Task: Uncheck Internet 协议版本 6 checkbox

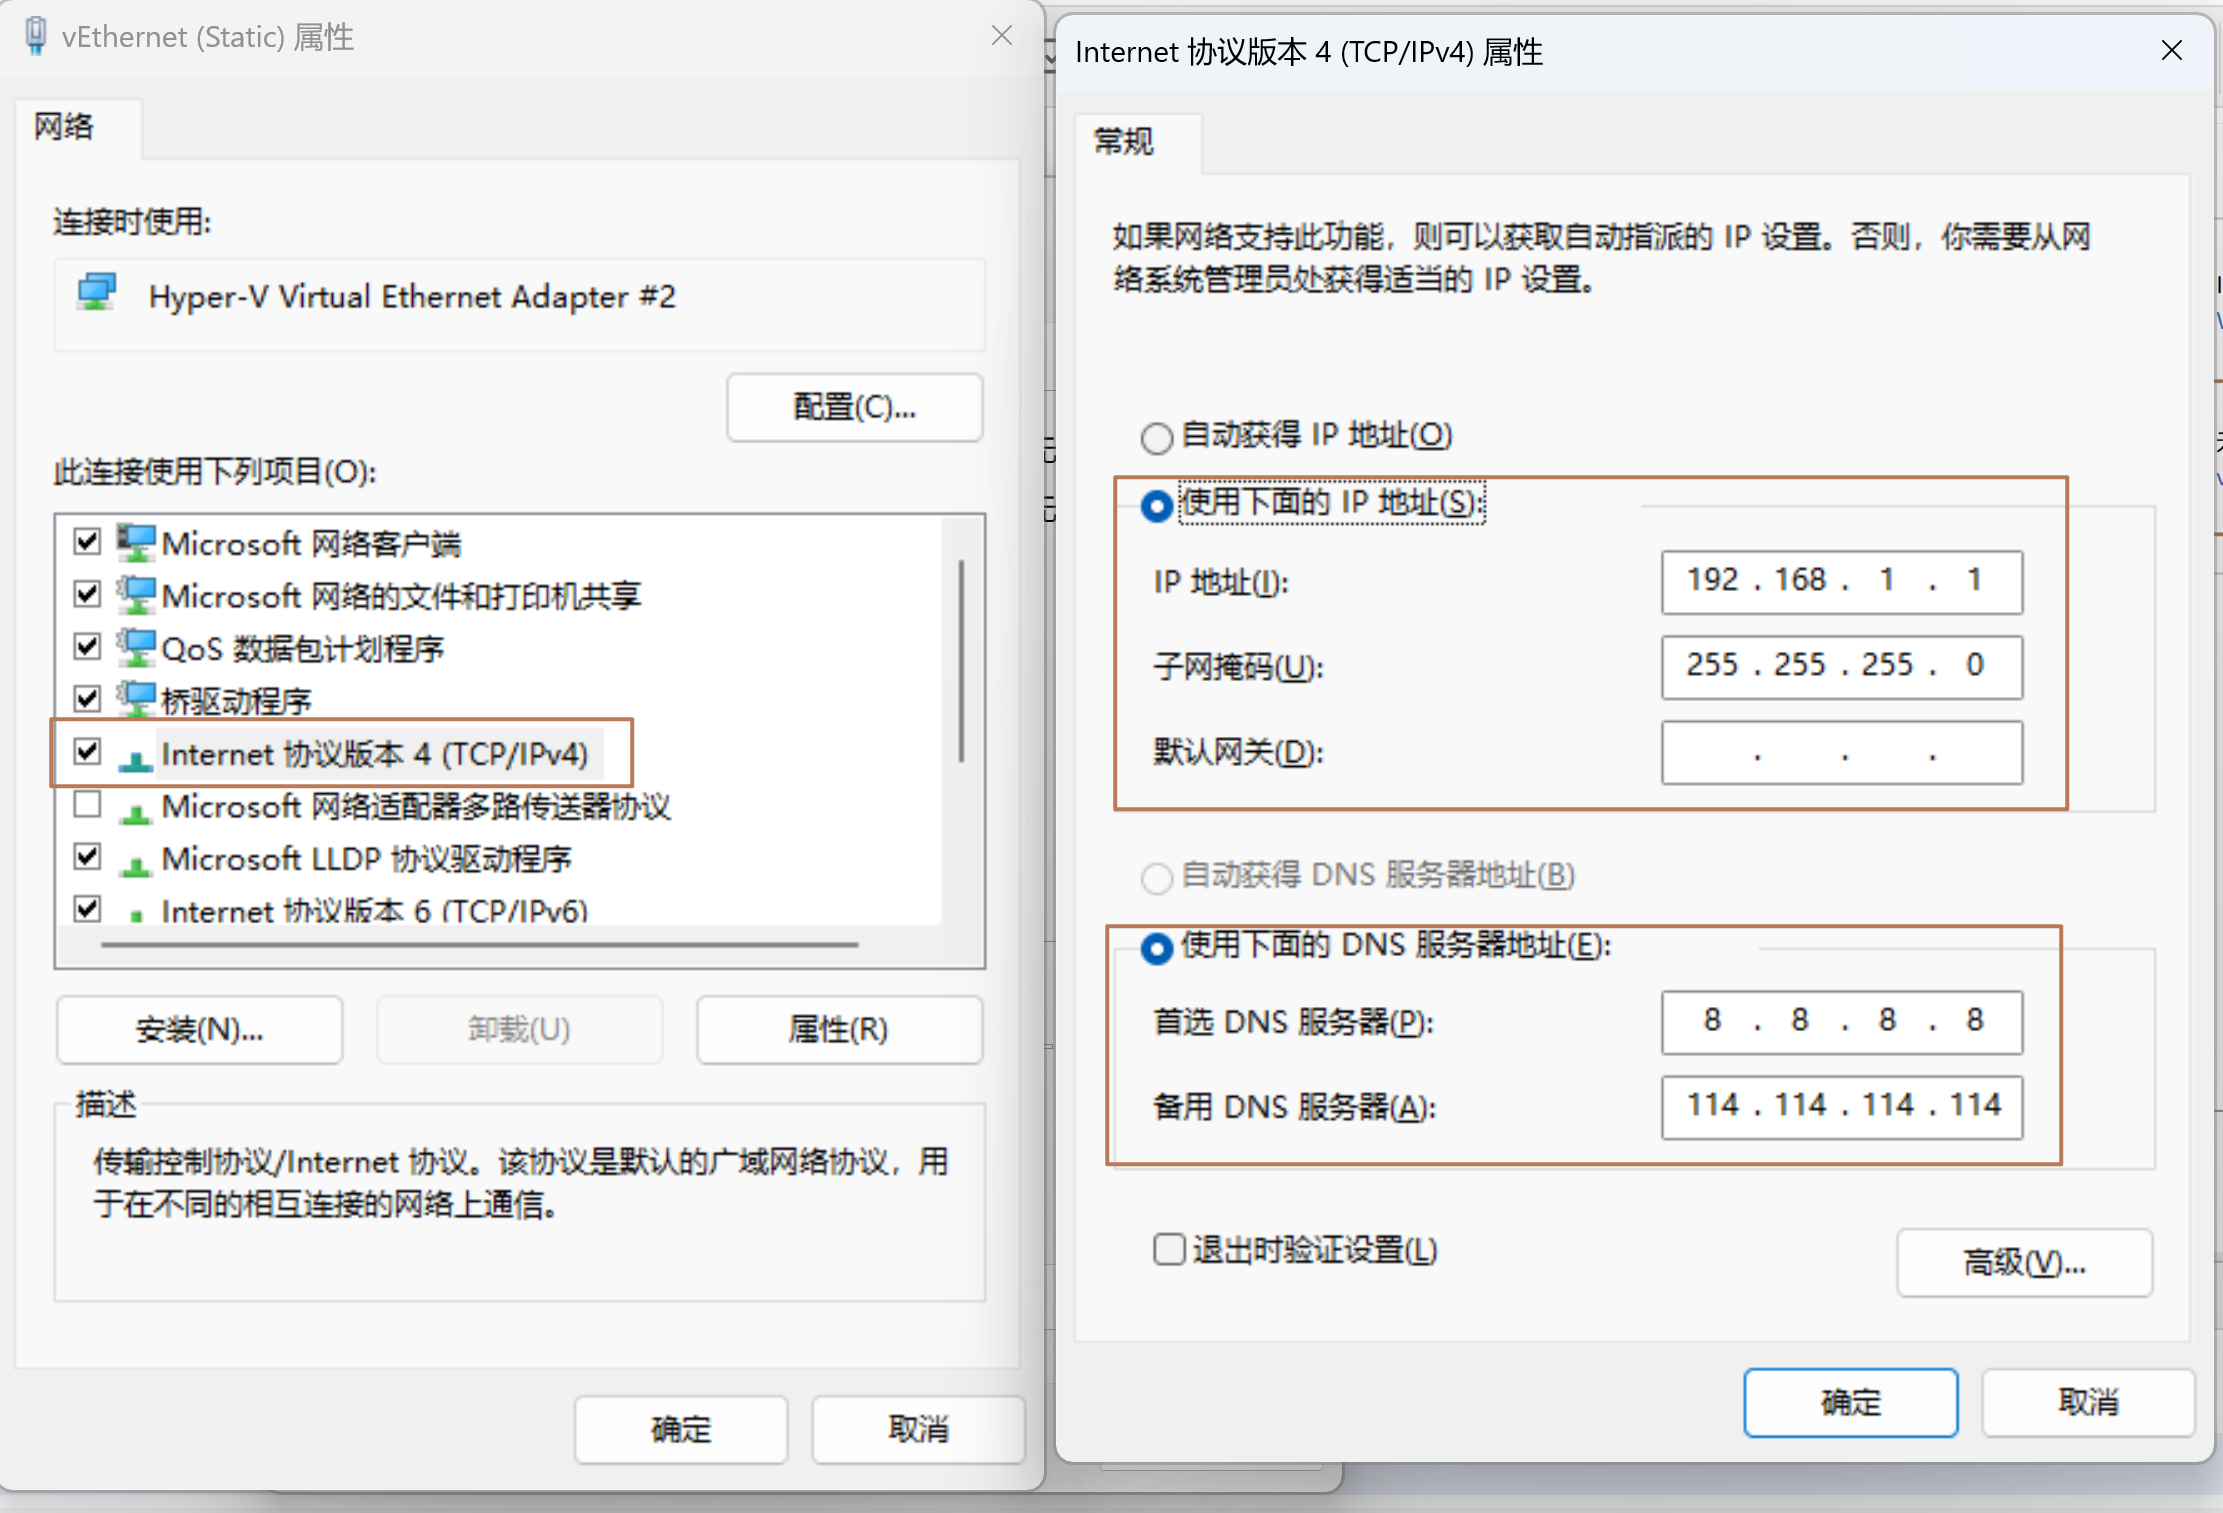Action: point(88,908)
